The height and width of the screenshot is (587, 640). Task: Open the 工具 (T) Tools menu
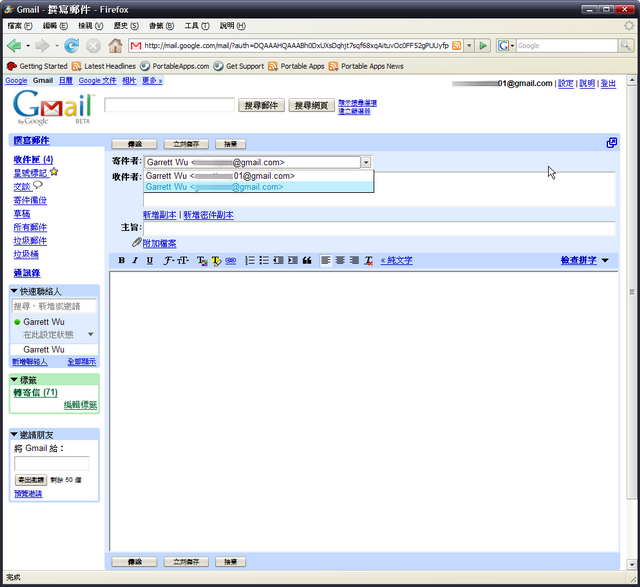coord(197,26)
